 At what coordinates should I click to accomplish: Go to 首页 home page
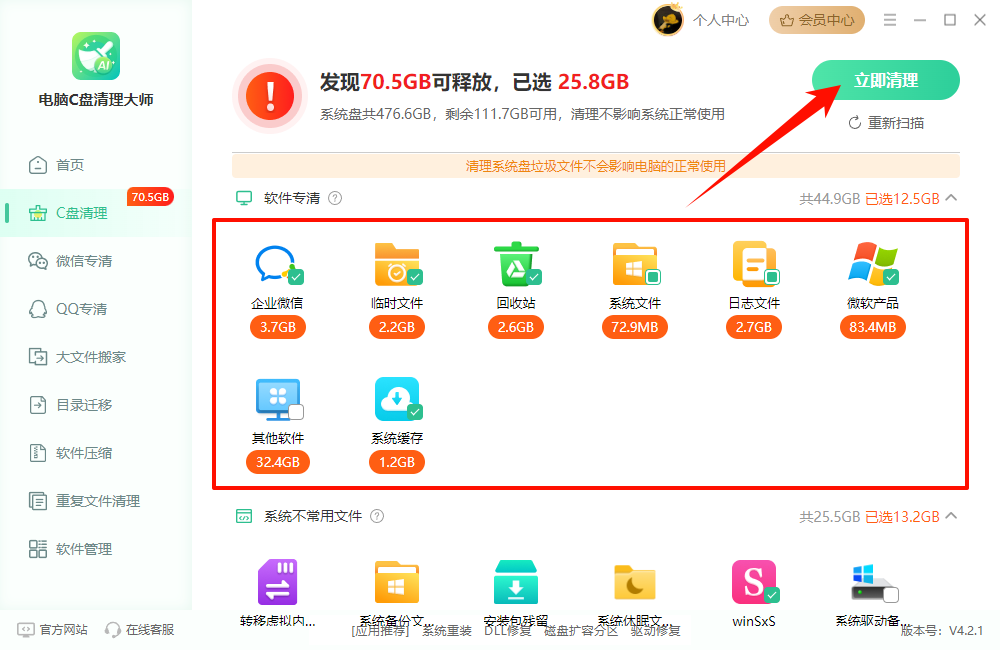click(x=57, y=165)
